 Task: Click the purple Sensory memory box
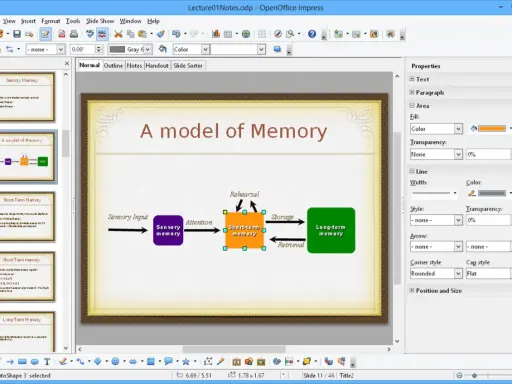coord(168,230)
